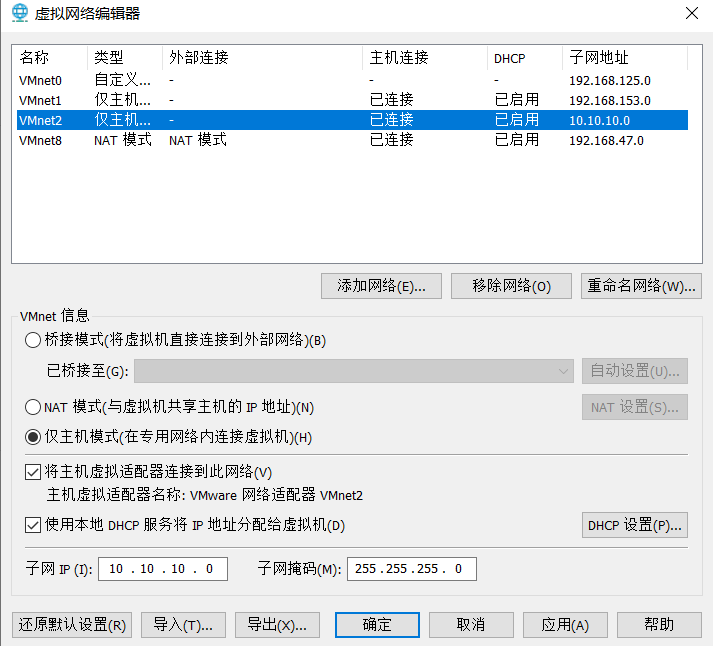Sort by 主机连接 column header
Viewport: 713px width, 646px height.
pyautogui.click(x=425, y=58)
